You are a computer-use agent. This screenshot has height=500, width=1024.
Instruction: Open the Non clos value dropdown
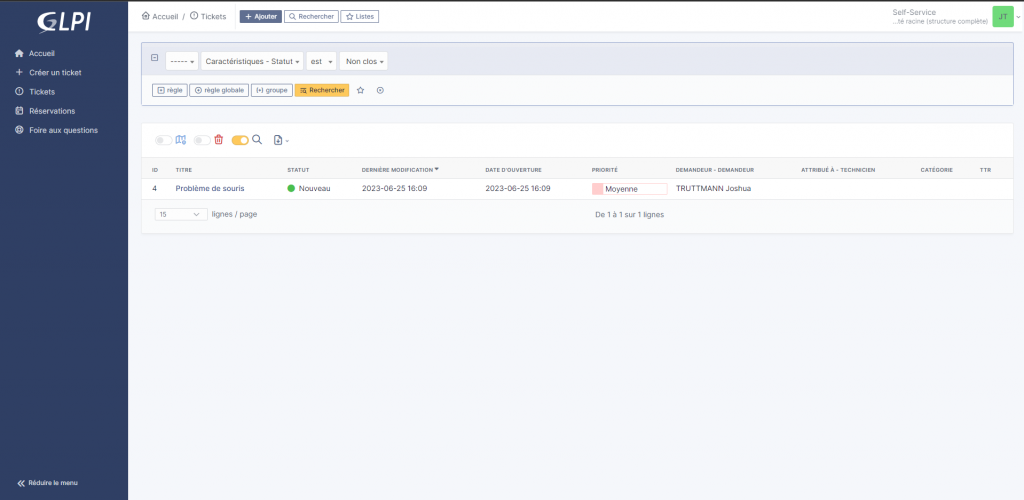363,61
